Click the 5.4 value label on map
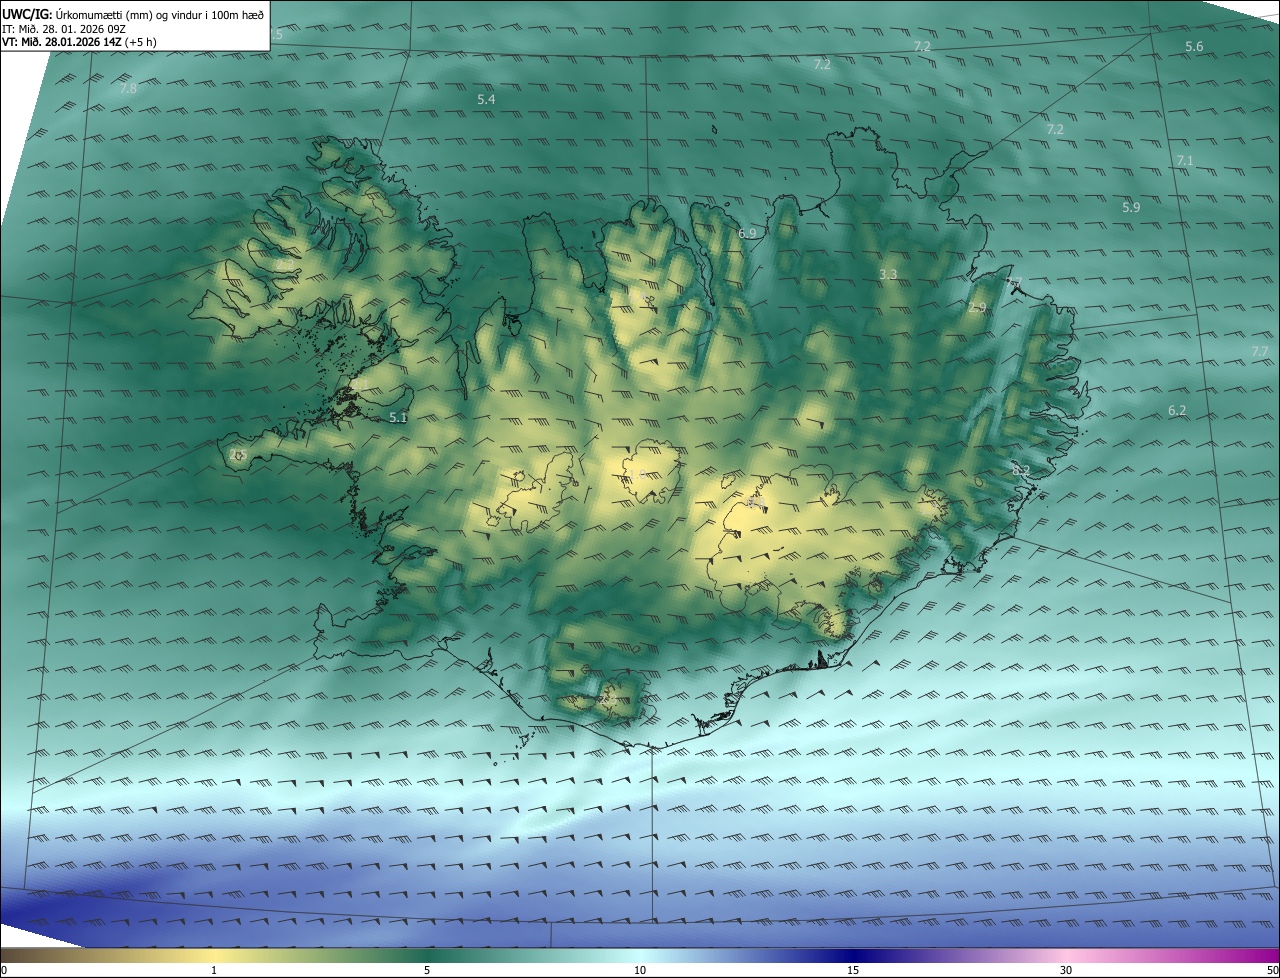This screenshot has width=1280, height=978. tap(486, 100)
